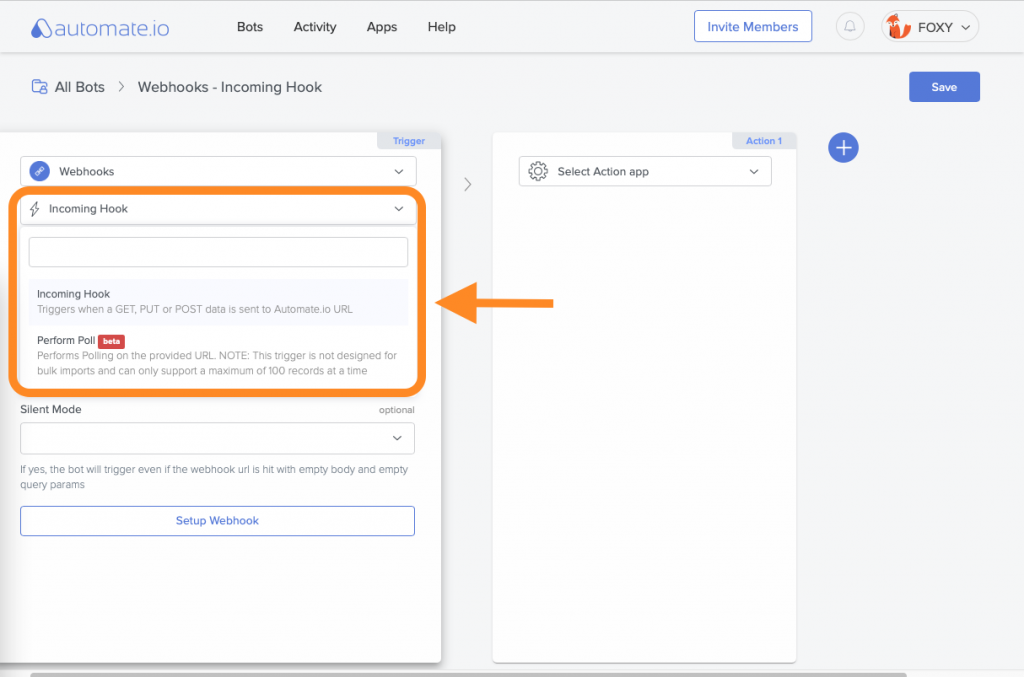Viewport: 1024px width, 677px height.
Task: Click the All Bots folder icon
Action: (x=39, y=87)
